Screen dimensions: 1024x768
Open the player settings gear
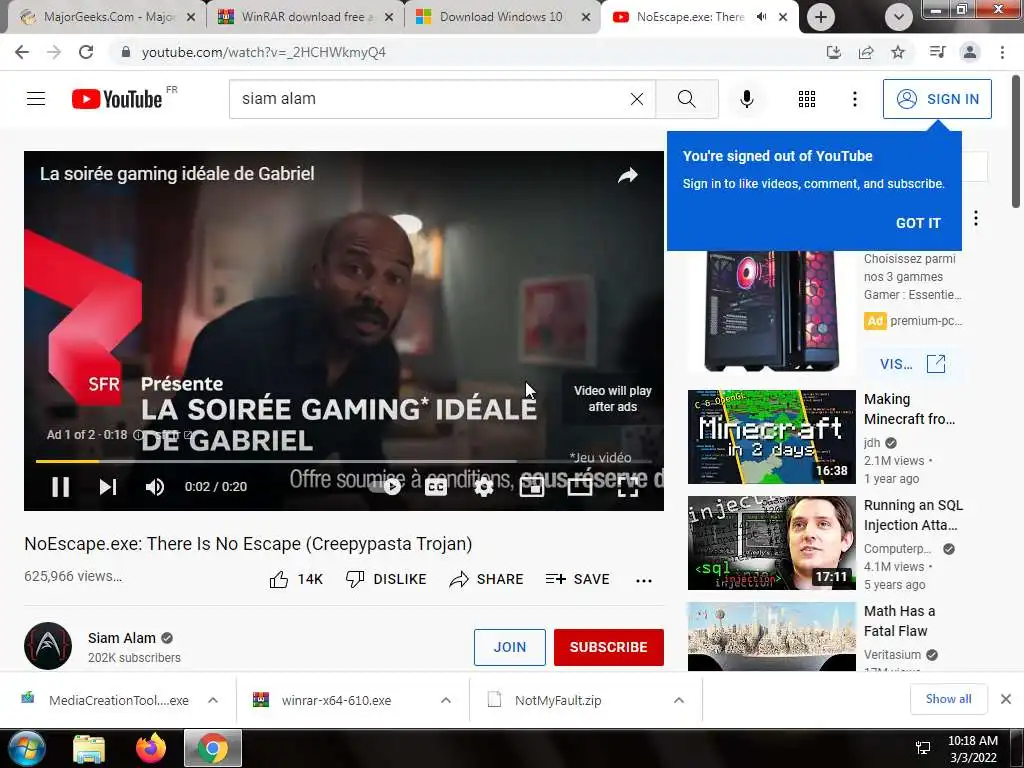point(483,487)
